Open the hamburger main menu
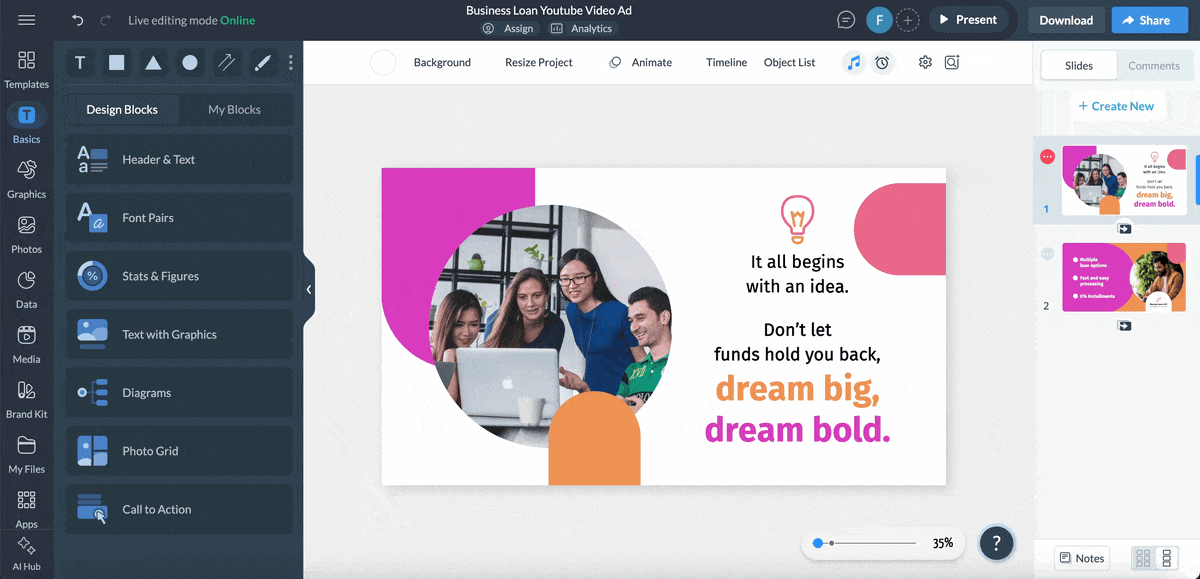 [27, 20]
